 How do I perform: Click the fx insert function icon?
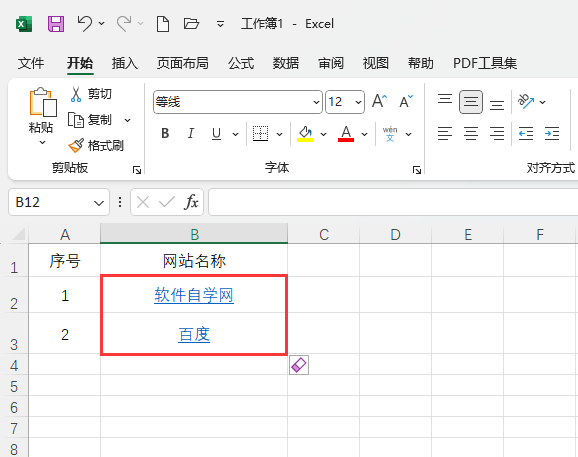coord(191,202)
